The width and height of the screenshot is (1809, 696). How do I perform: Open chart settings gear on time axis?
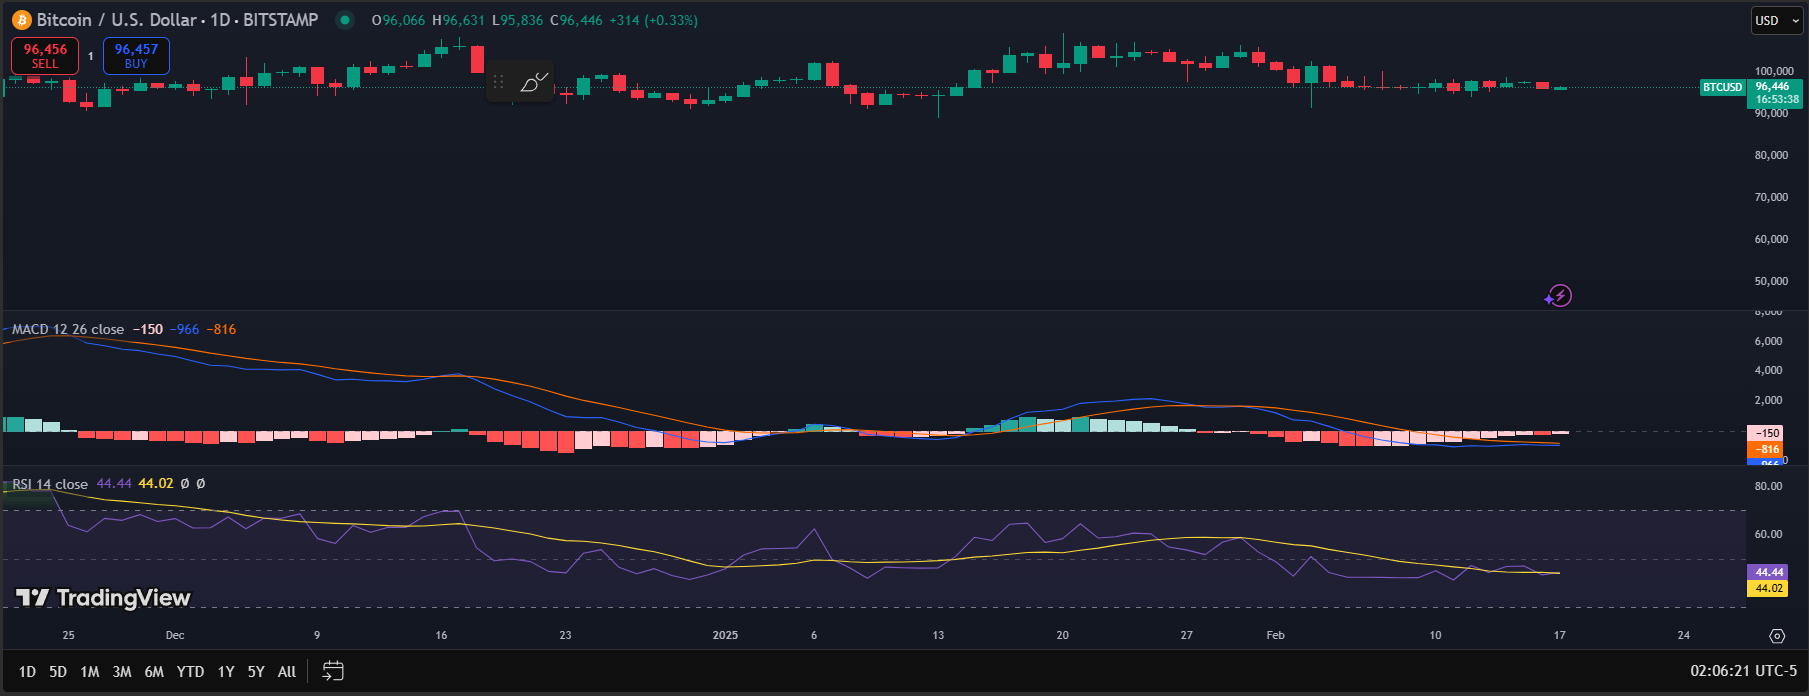click(1777, 636)
